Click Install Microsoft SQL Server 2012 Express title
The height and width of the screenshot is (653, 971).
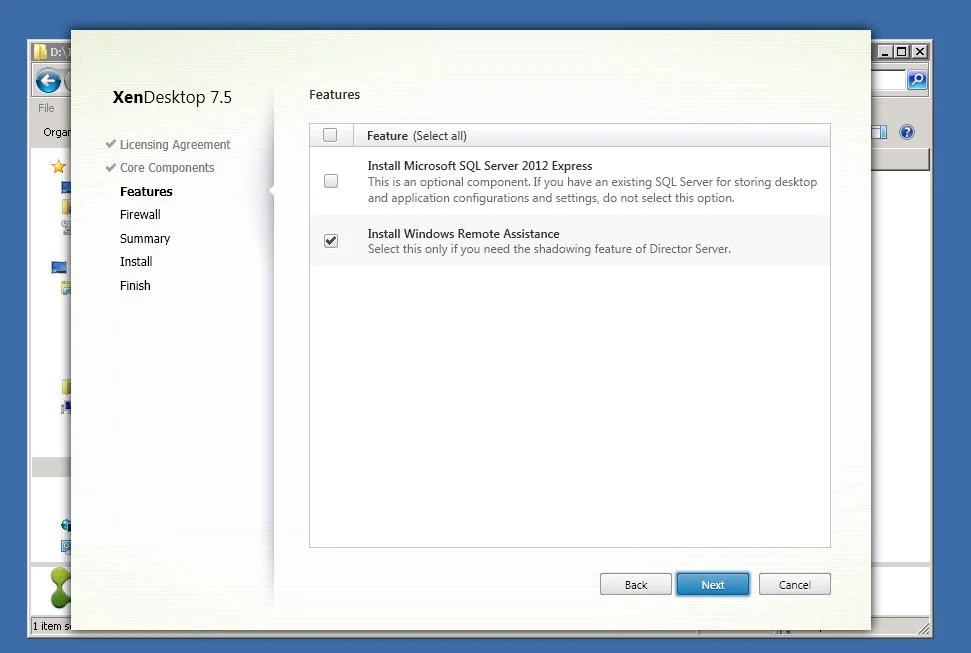(x=479, y=165)
